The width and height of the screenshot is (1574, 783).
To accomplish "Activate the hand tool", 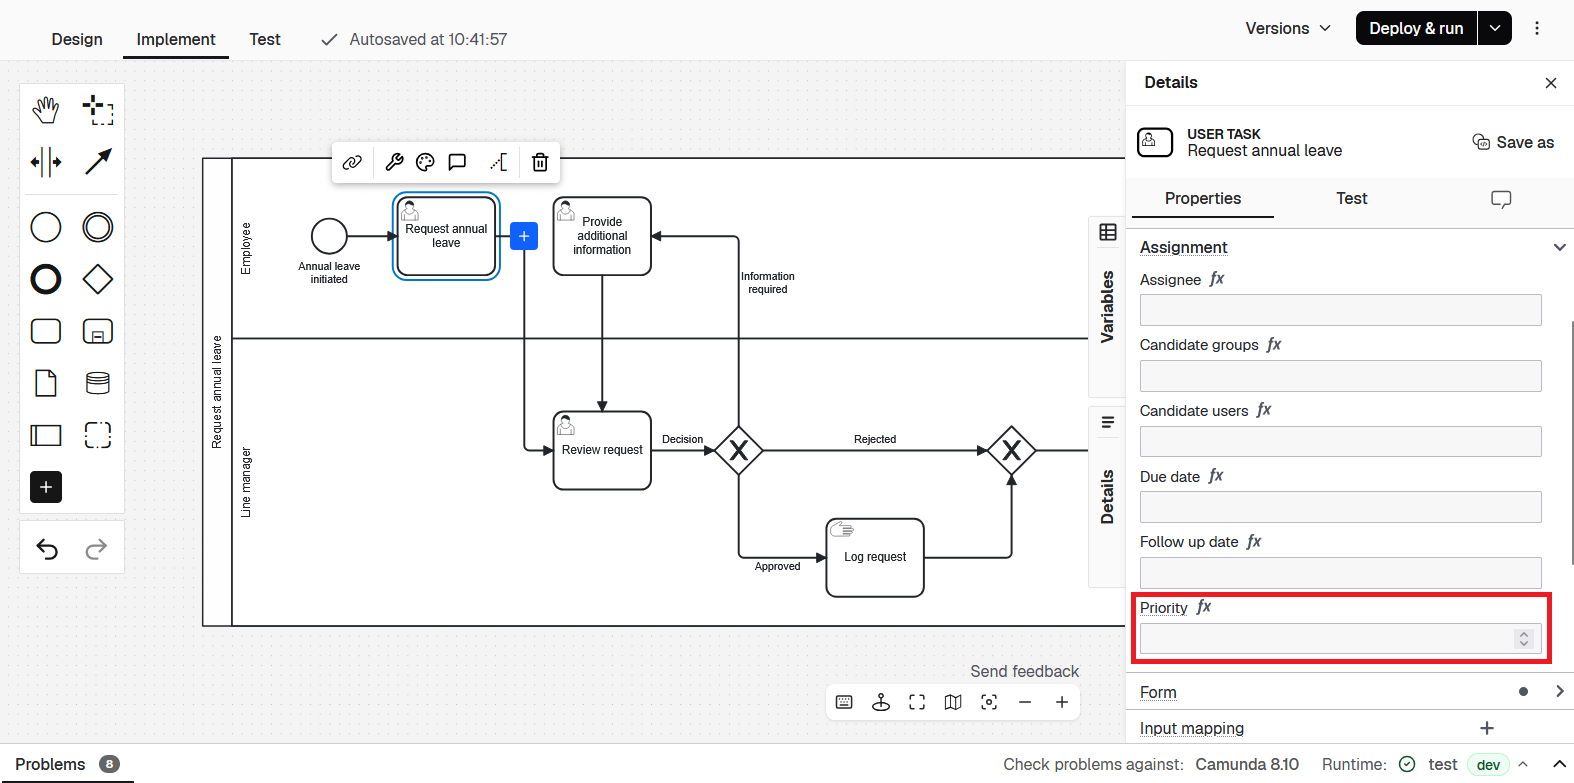I will (46, 109).
